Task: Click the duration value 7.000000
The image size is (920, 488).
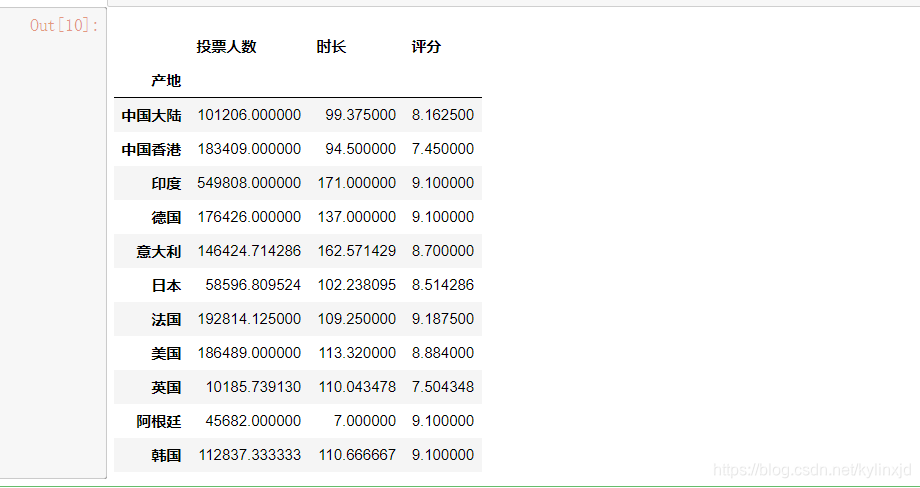Action: coord(365,421)
